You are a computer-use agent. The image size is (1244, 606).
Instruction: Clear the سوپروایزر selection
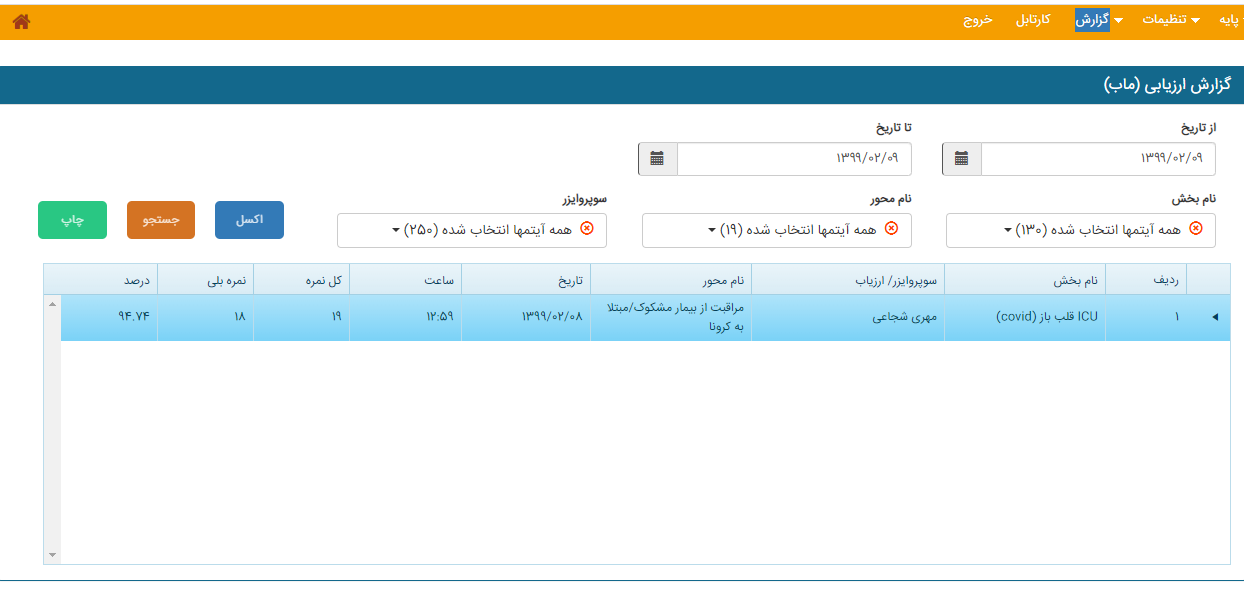[x=587, y=229]
